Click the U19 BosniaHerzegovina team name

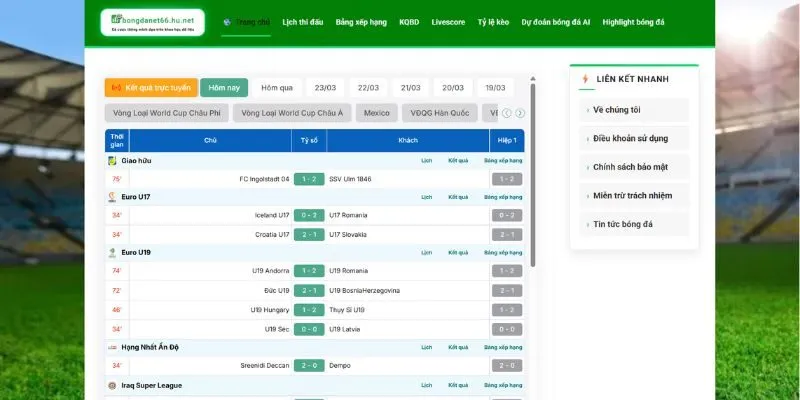coord(365,290)
